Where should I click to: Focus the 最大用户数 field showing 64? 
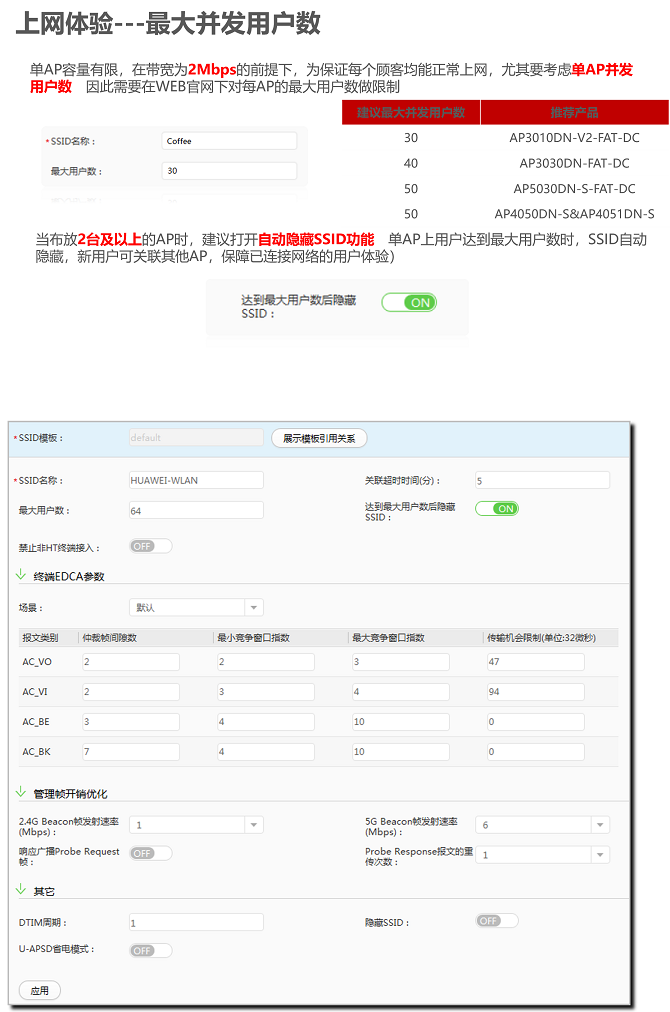pyautogui.click(x=196, y=510)
